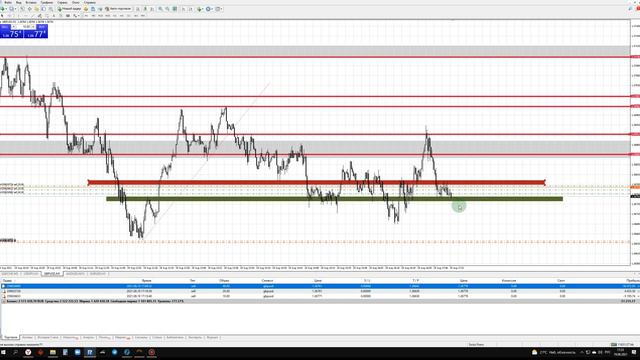Viewport: 640px width, 360px height.
Task: Show the Navigator panel icon
Action: pos(36,9)
